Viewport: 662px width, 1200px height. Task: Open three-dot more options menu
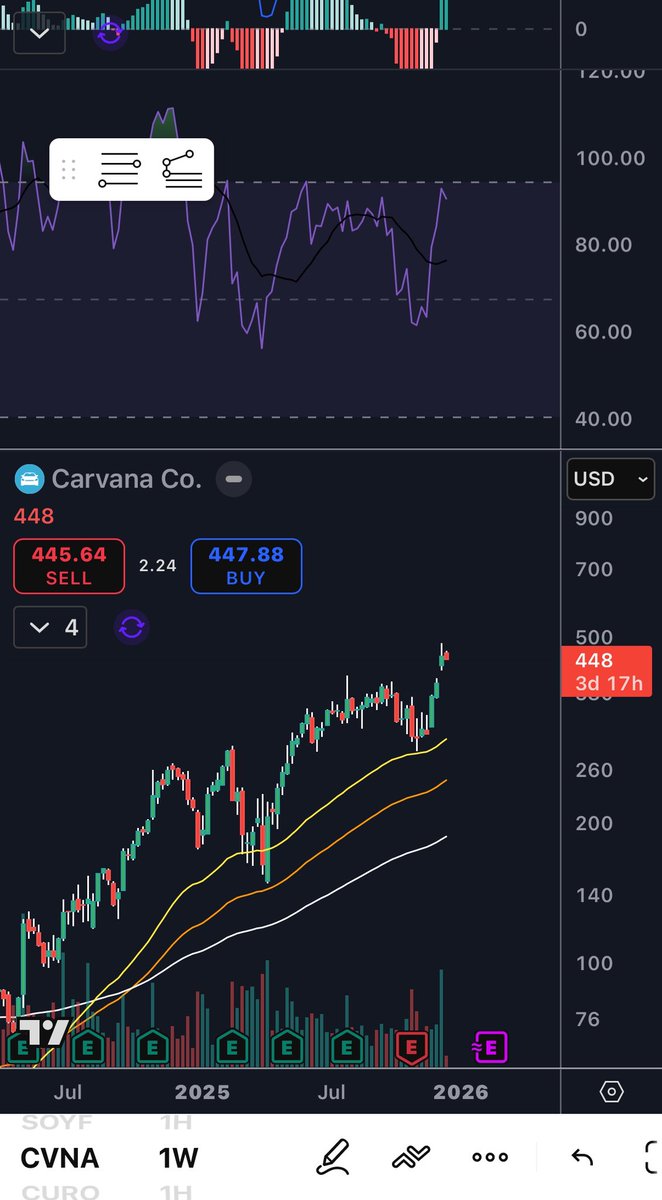490,1157
